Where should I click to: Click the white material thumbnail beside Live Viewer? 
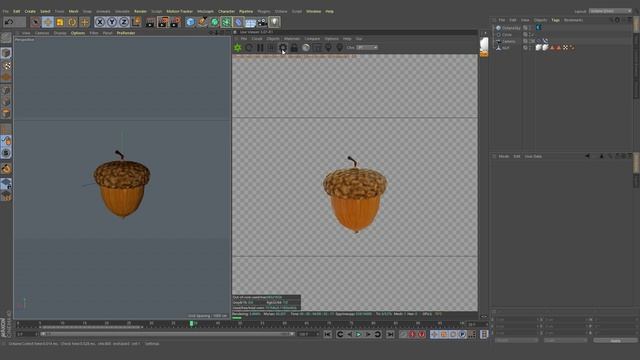point(484,45)
